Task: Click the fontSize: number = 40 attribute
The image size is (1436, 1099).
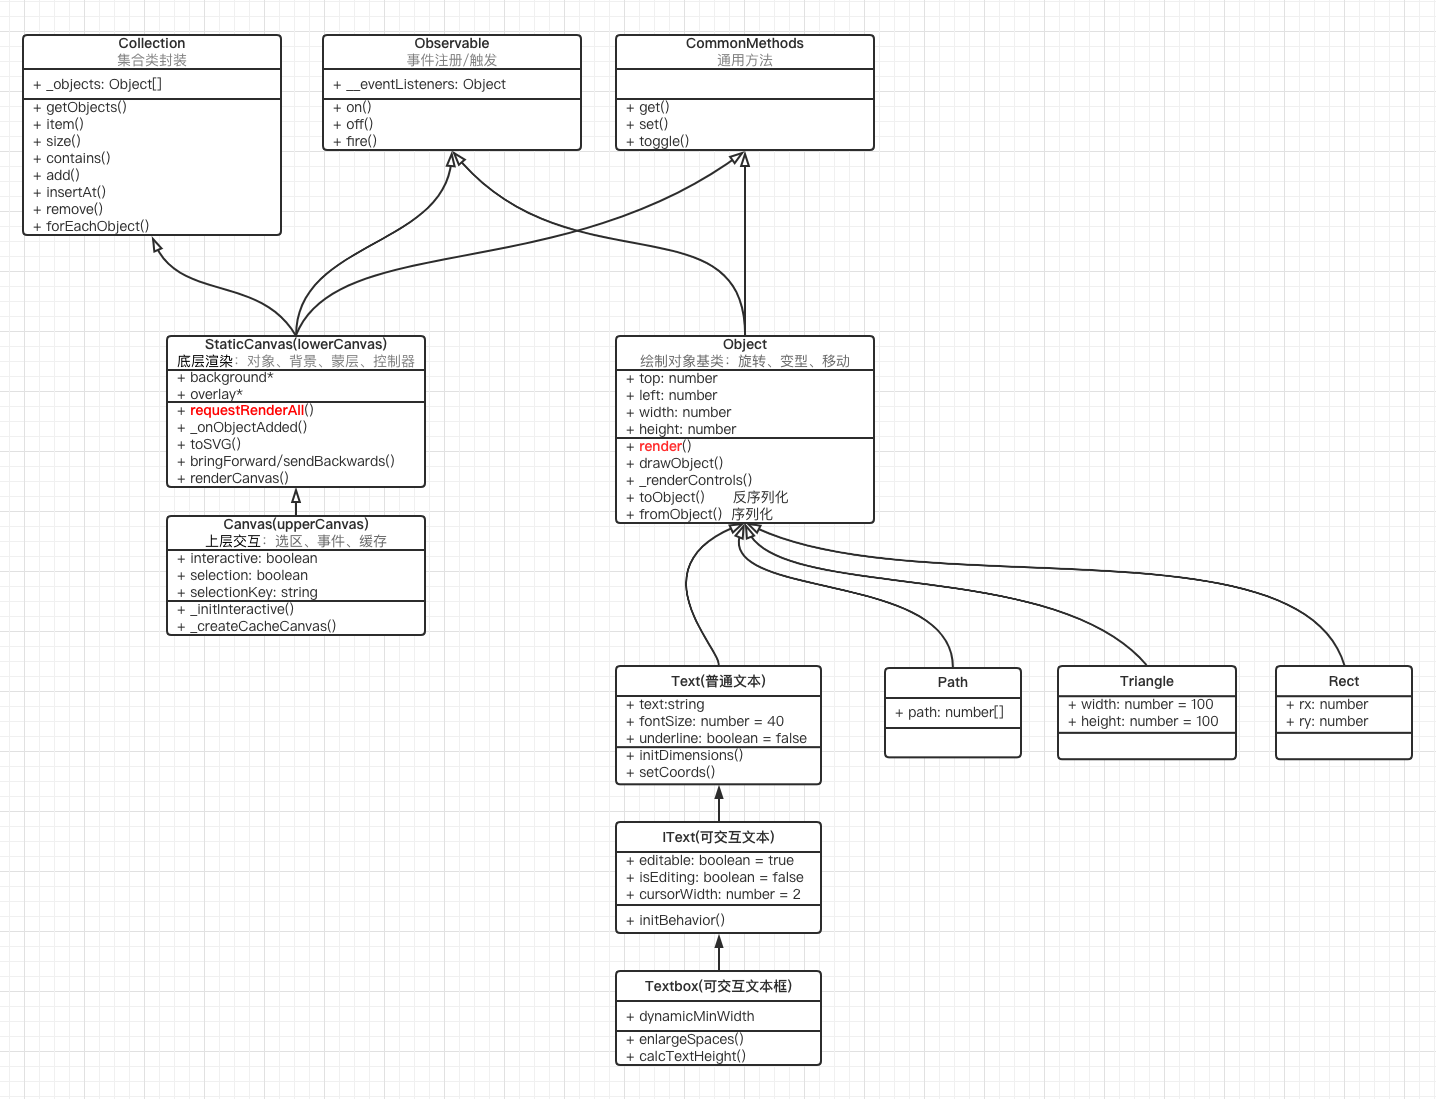Action: pyautogui.click(x=711, y=721)
